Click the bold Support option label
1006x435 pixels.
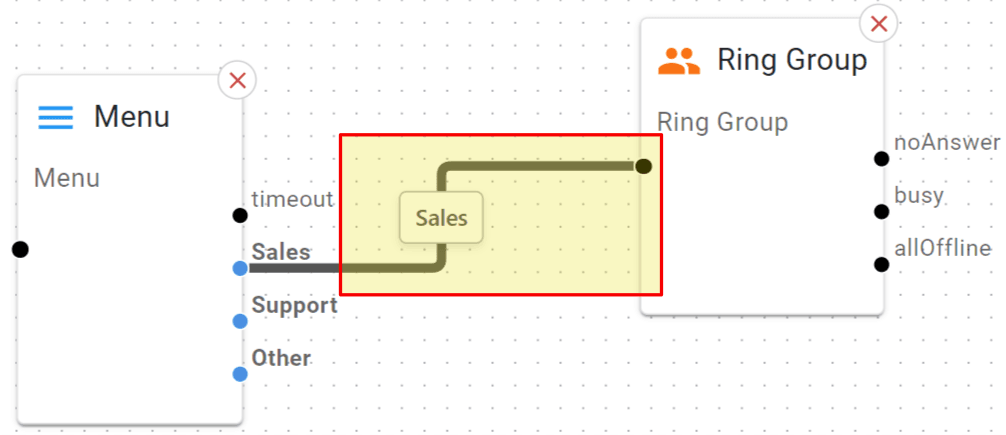pos(294,305)
